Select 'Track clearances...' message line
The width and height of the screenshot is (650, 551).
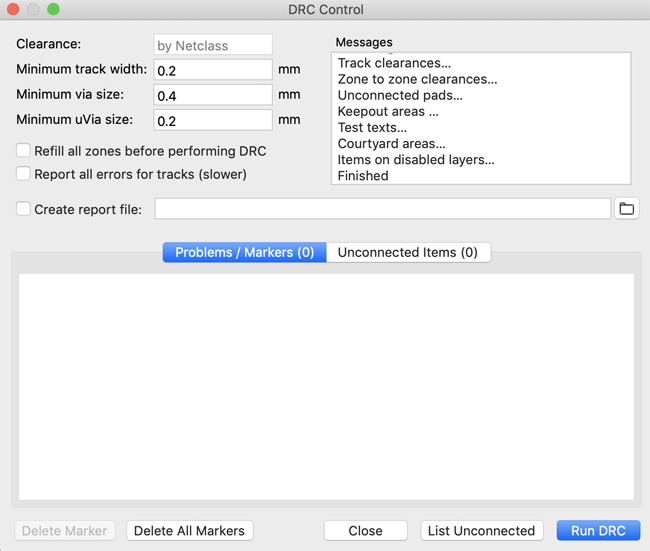[394, 63]
